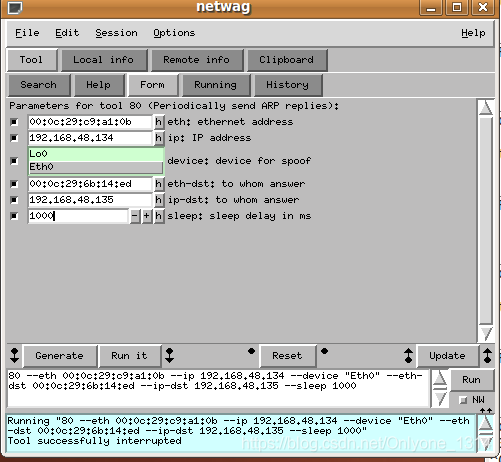Toggle the ip IP address checkbox
Viewport: 501px width, 462px height.
coord(14,138)
